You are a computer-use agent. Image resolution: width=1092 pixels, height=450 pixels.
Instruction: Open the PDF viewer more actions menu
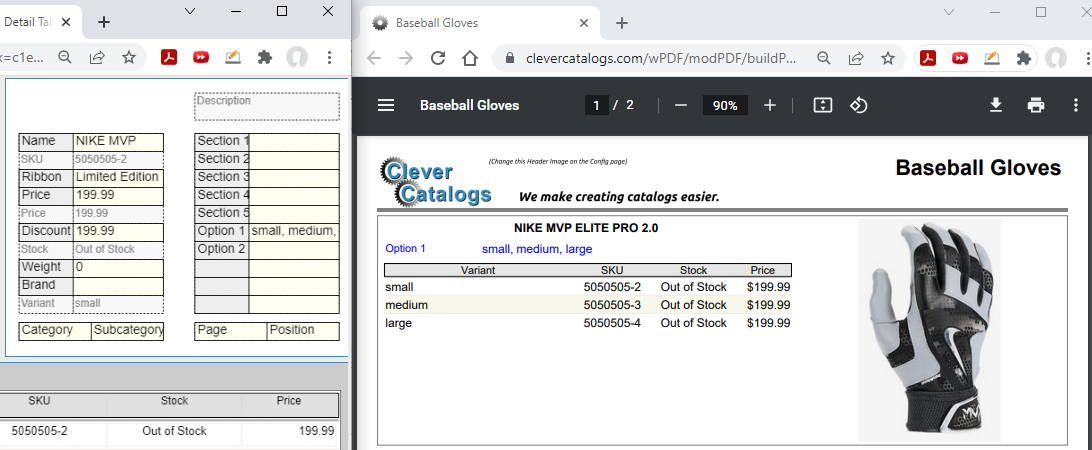click(x=1077, y=105)
